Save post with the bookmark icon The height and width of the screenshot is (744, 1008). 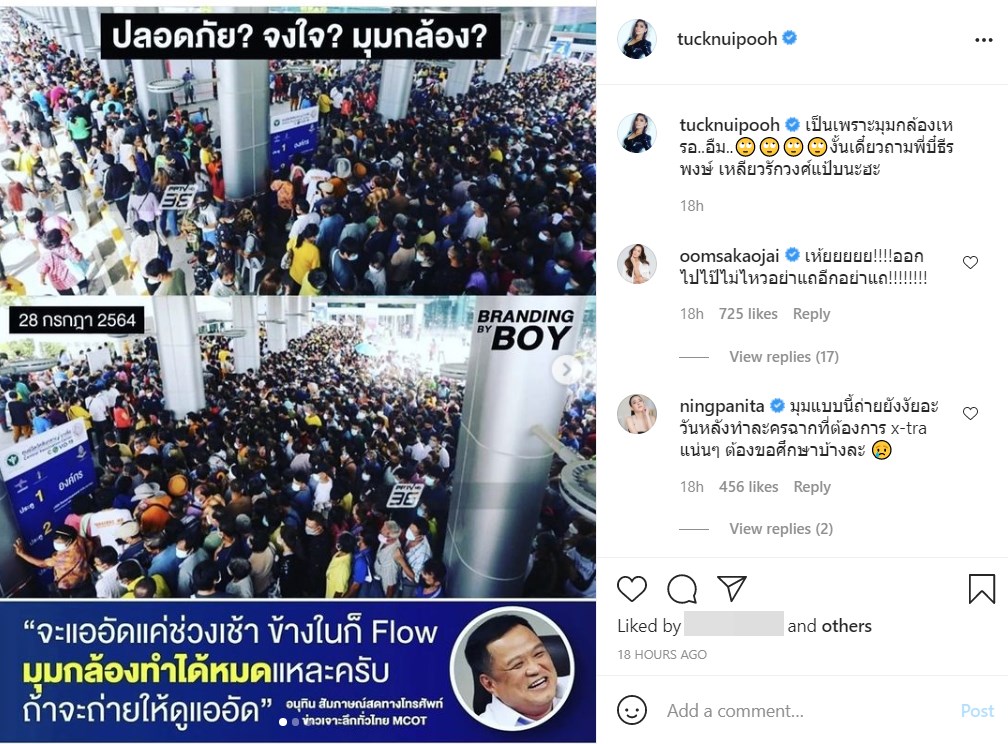(981, 588)
